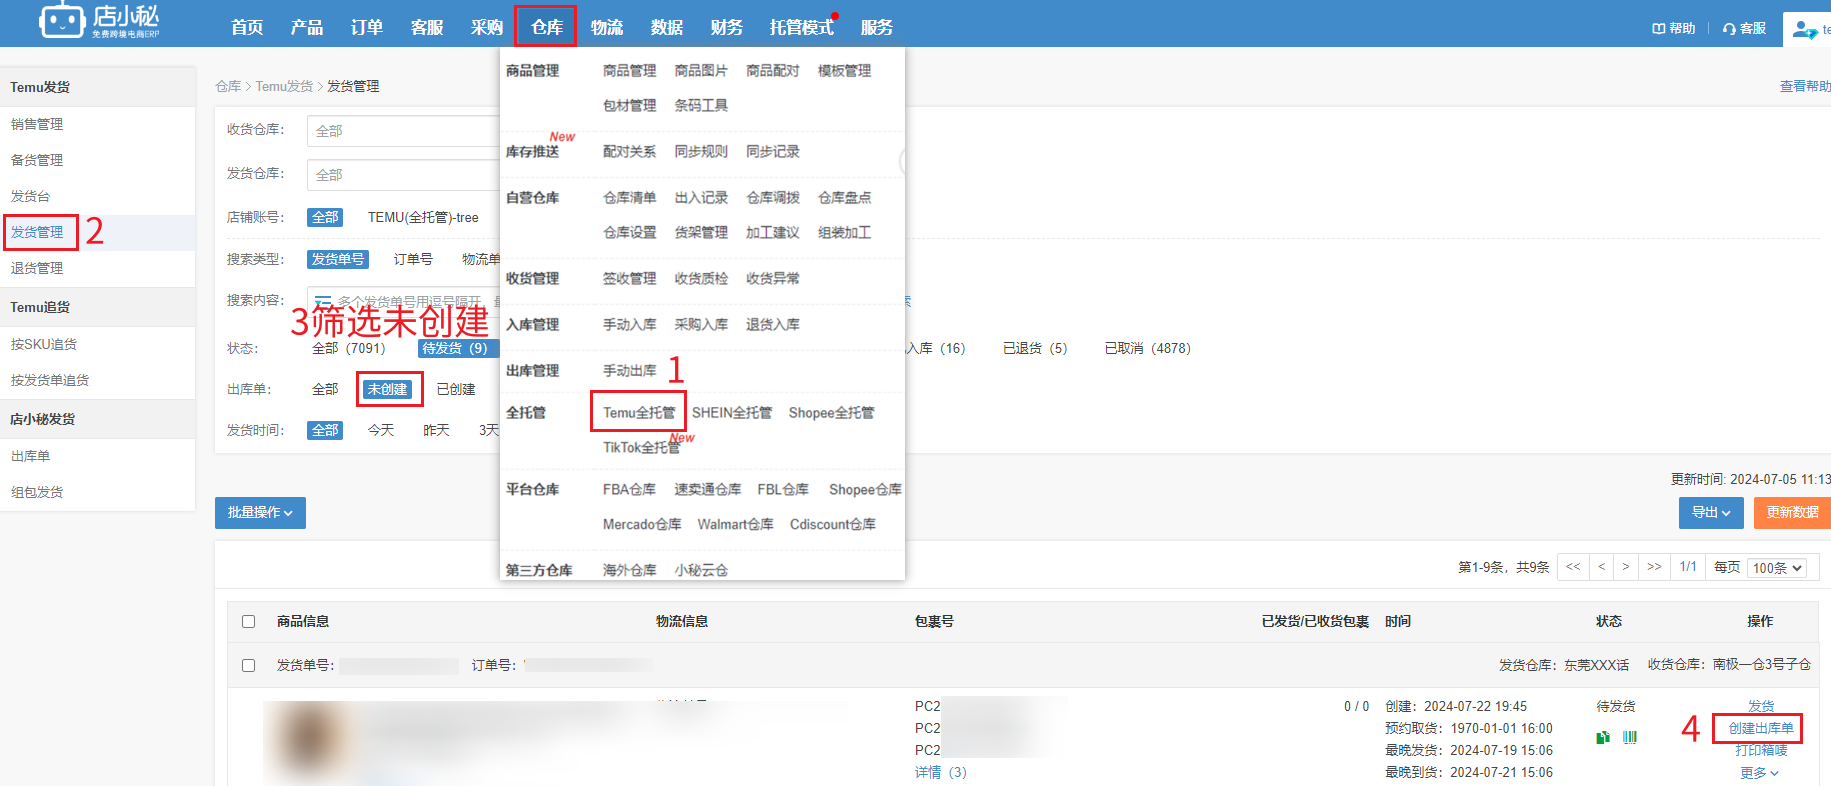Image resolution: width=1831 pixels, height=786 pixels.
Task: Tick the select-all checkbox in table header
Action: [249, 621]
